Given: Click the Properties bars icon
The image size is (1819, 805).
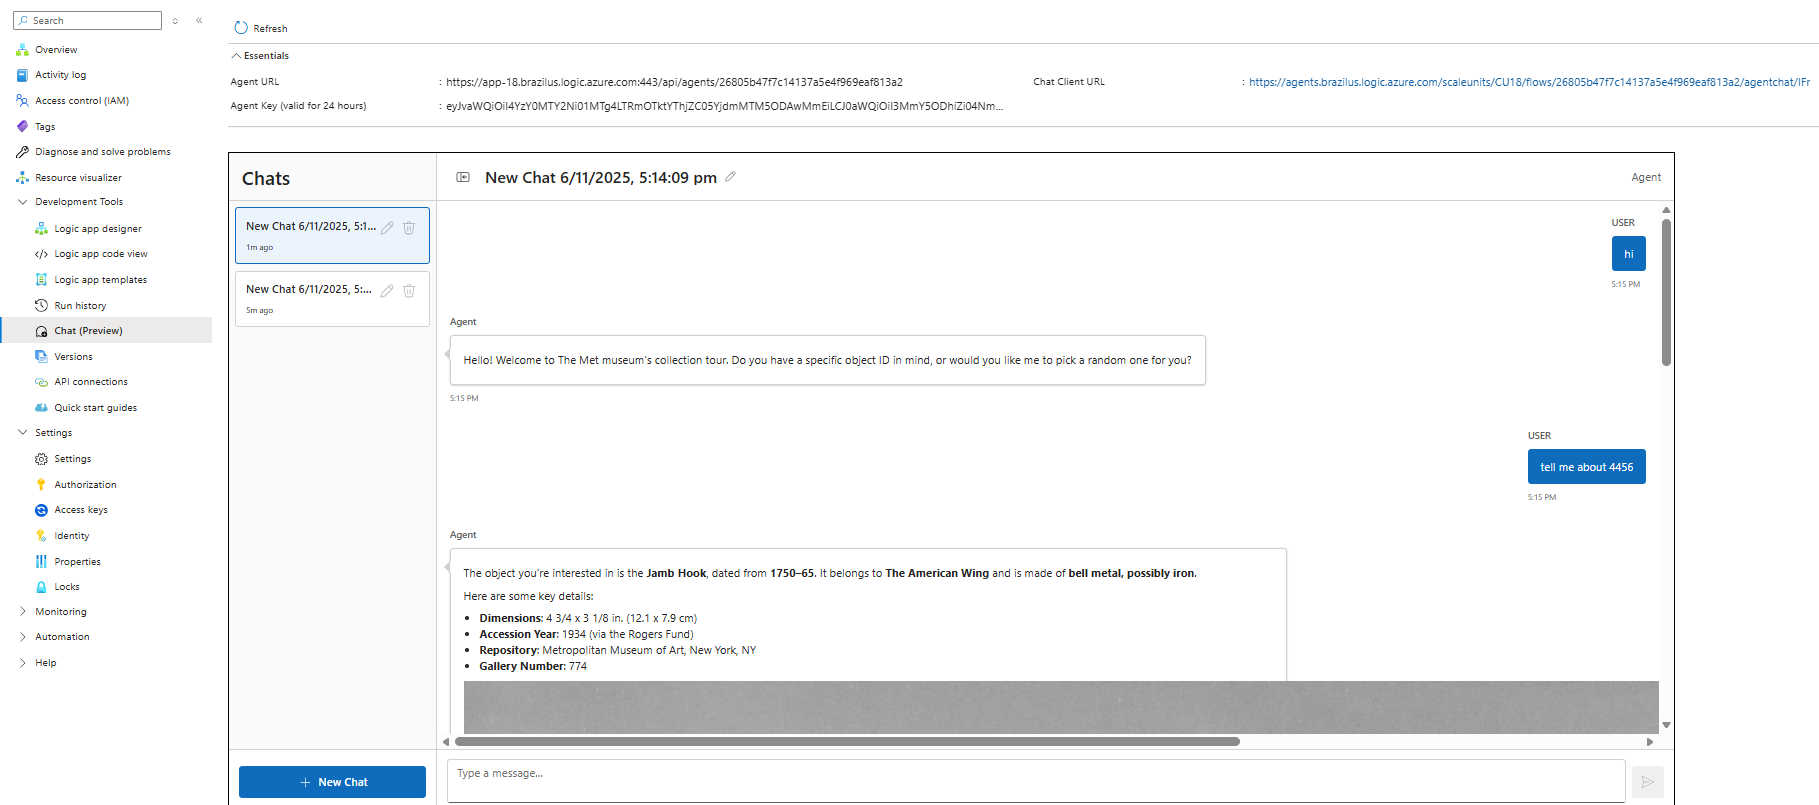Looking at the screenshot, I should pyautogui.click(x=41, y=562).
